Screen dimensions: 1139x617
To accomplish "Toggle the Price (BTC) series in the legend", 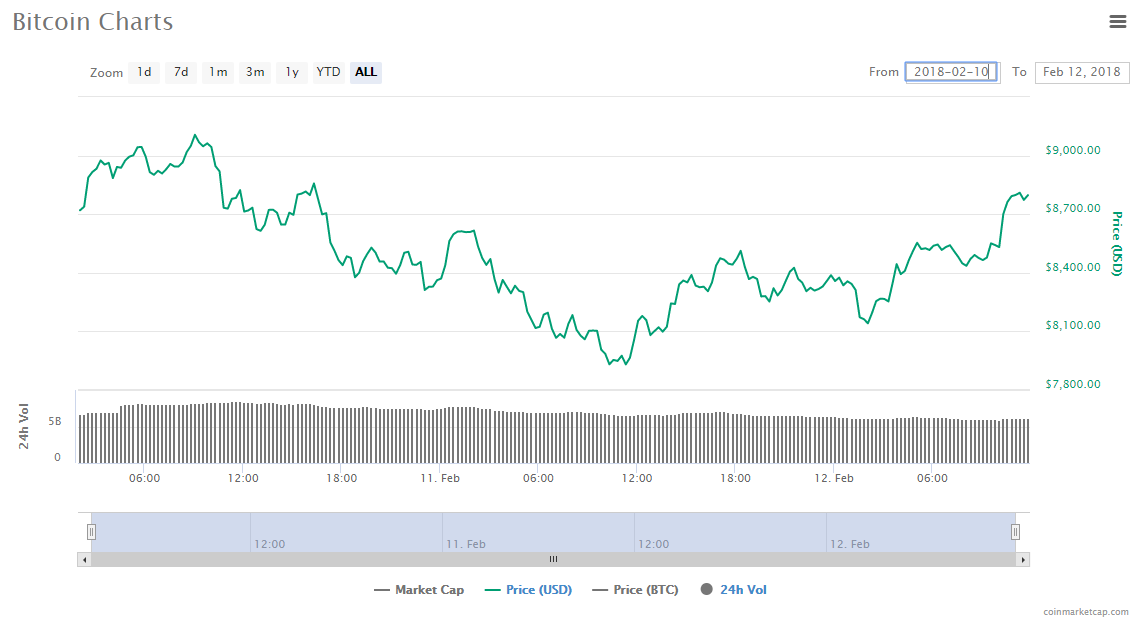I will [x=635, y=589].
